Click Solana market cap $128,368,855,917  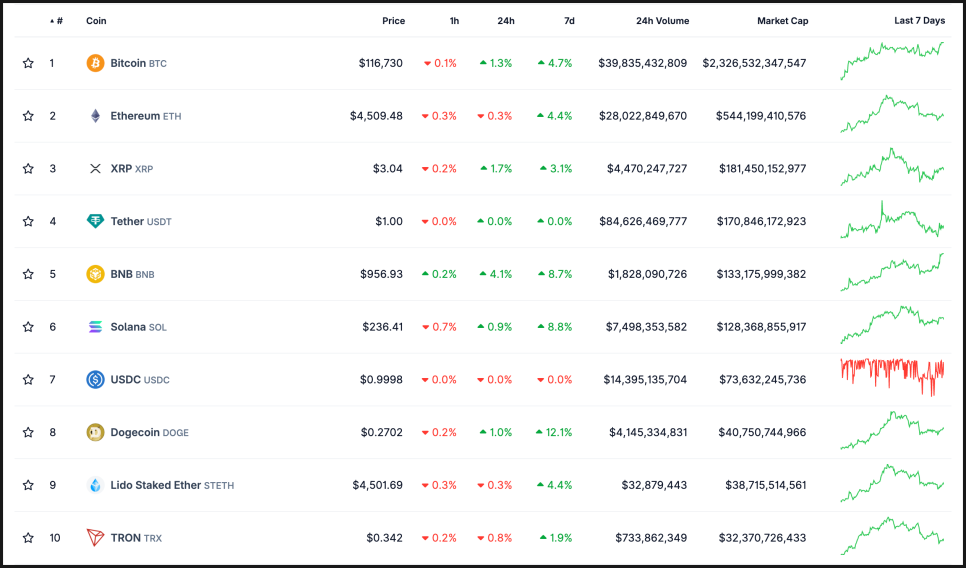point(761,327)
